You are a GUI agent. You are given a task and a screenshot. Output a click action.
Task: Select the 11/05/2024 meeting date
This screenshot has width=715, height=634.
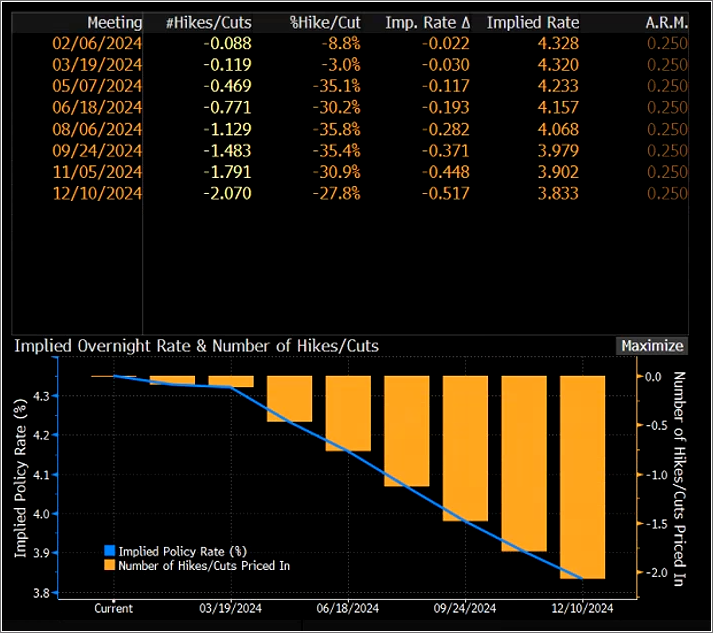(97, 172)
